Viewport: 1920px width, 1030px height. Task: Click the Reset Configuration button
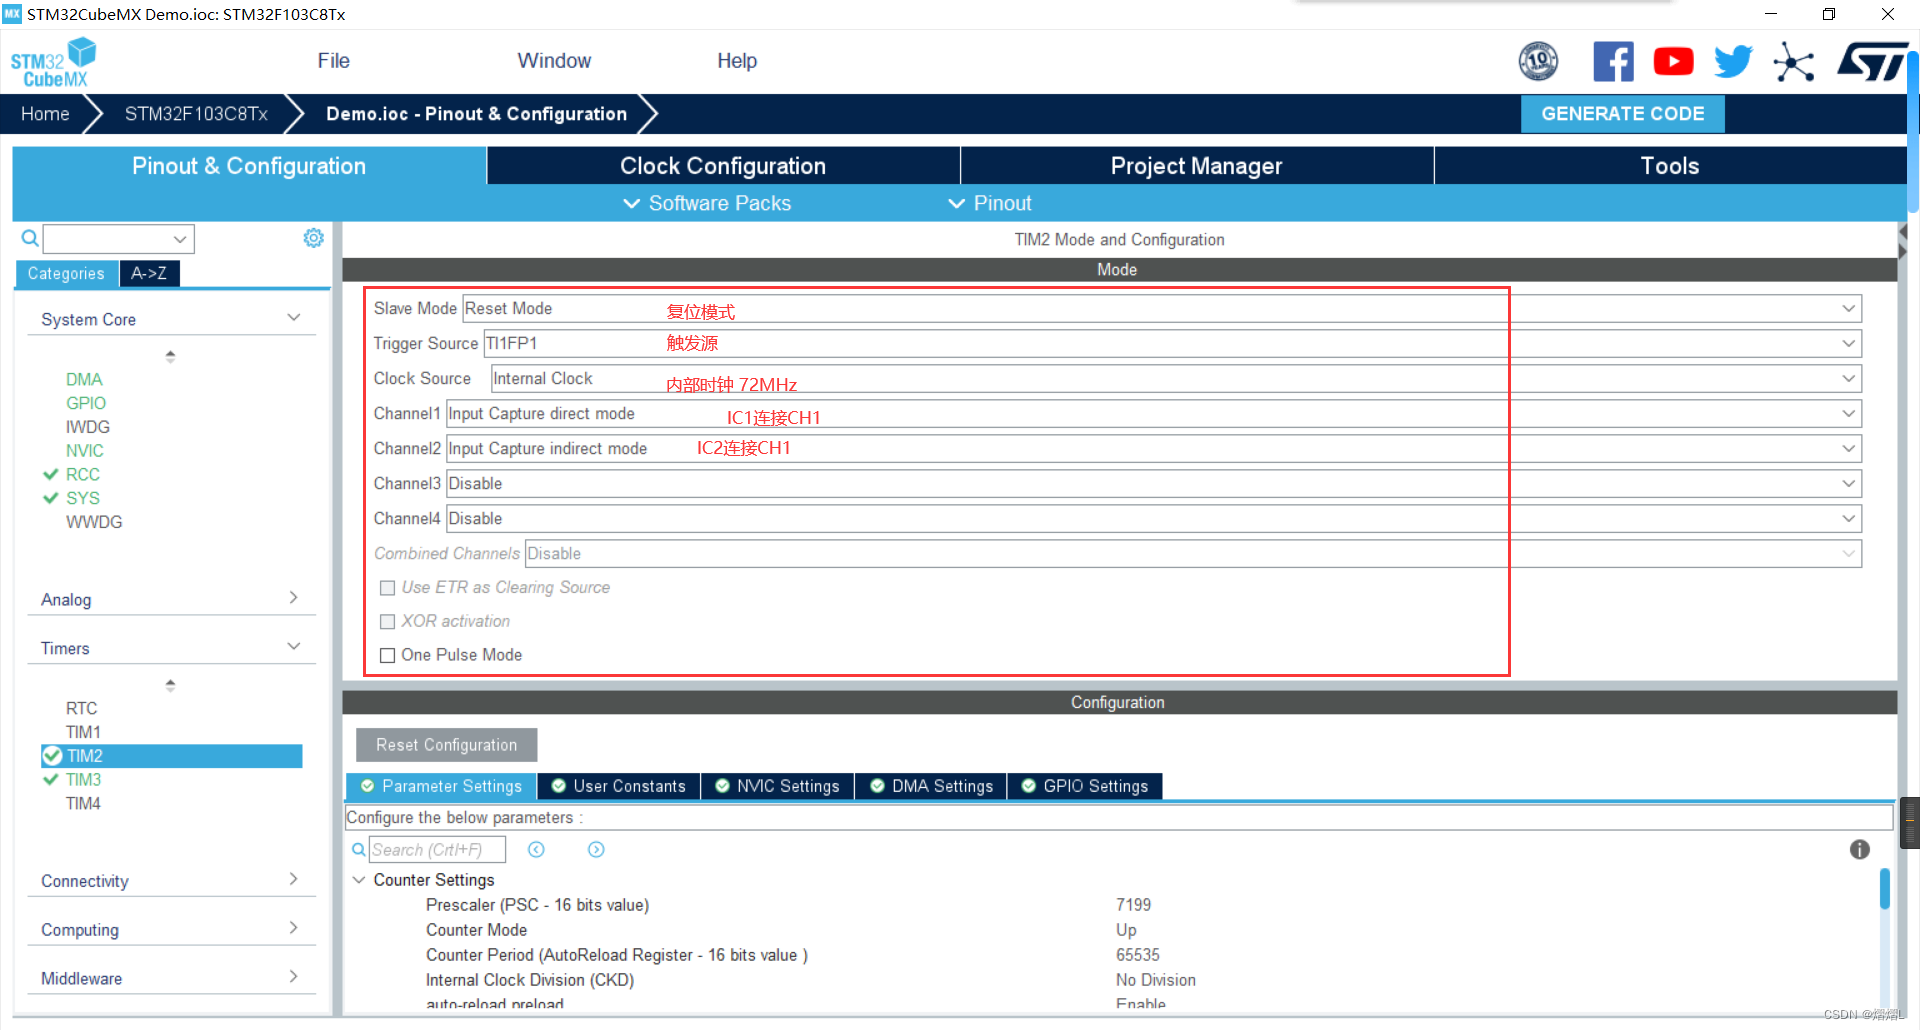pyautogui.click(x=447, y=745)
